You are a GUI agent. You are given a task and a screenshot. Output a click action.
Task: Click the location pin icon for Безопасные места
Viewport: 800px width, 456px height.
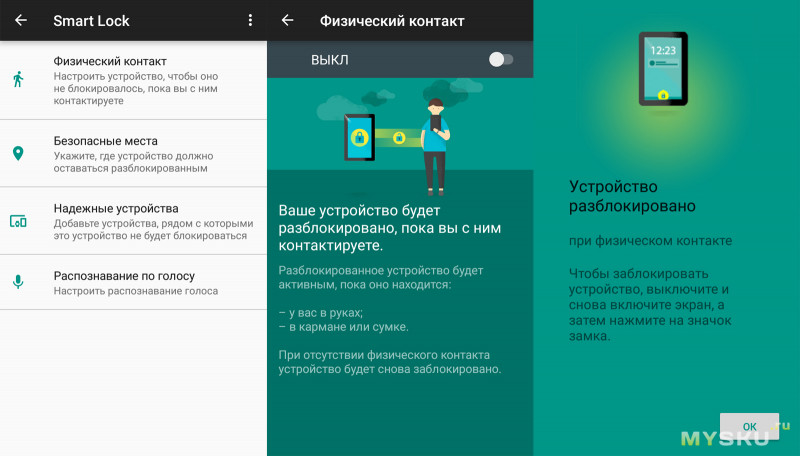[18, 154]
